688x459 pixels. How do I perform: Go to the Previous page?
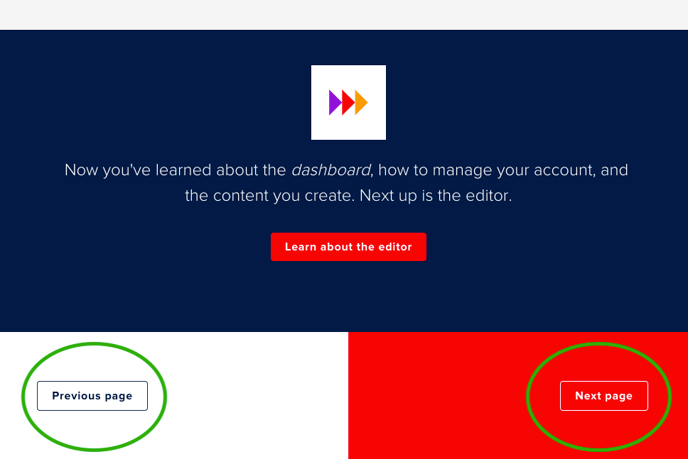tap(92, 396)
